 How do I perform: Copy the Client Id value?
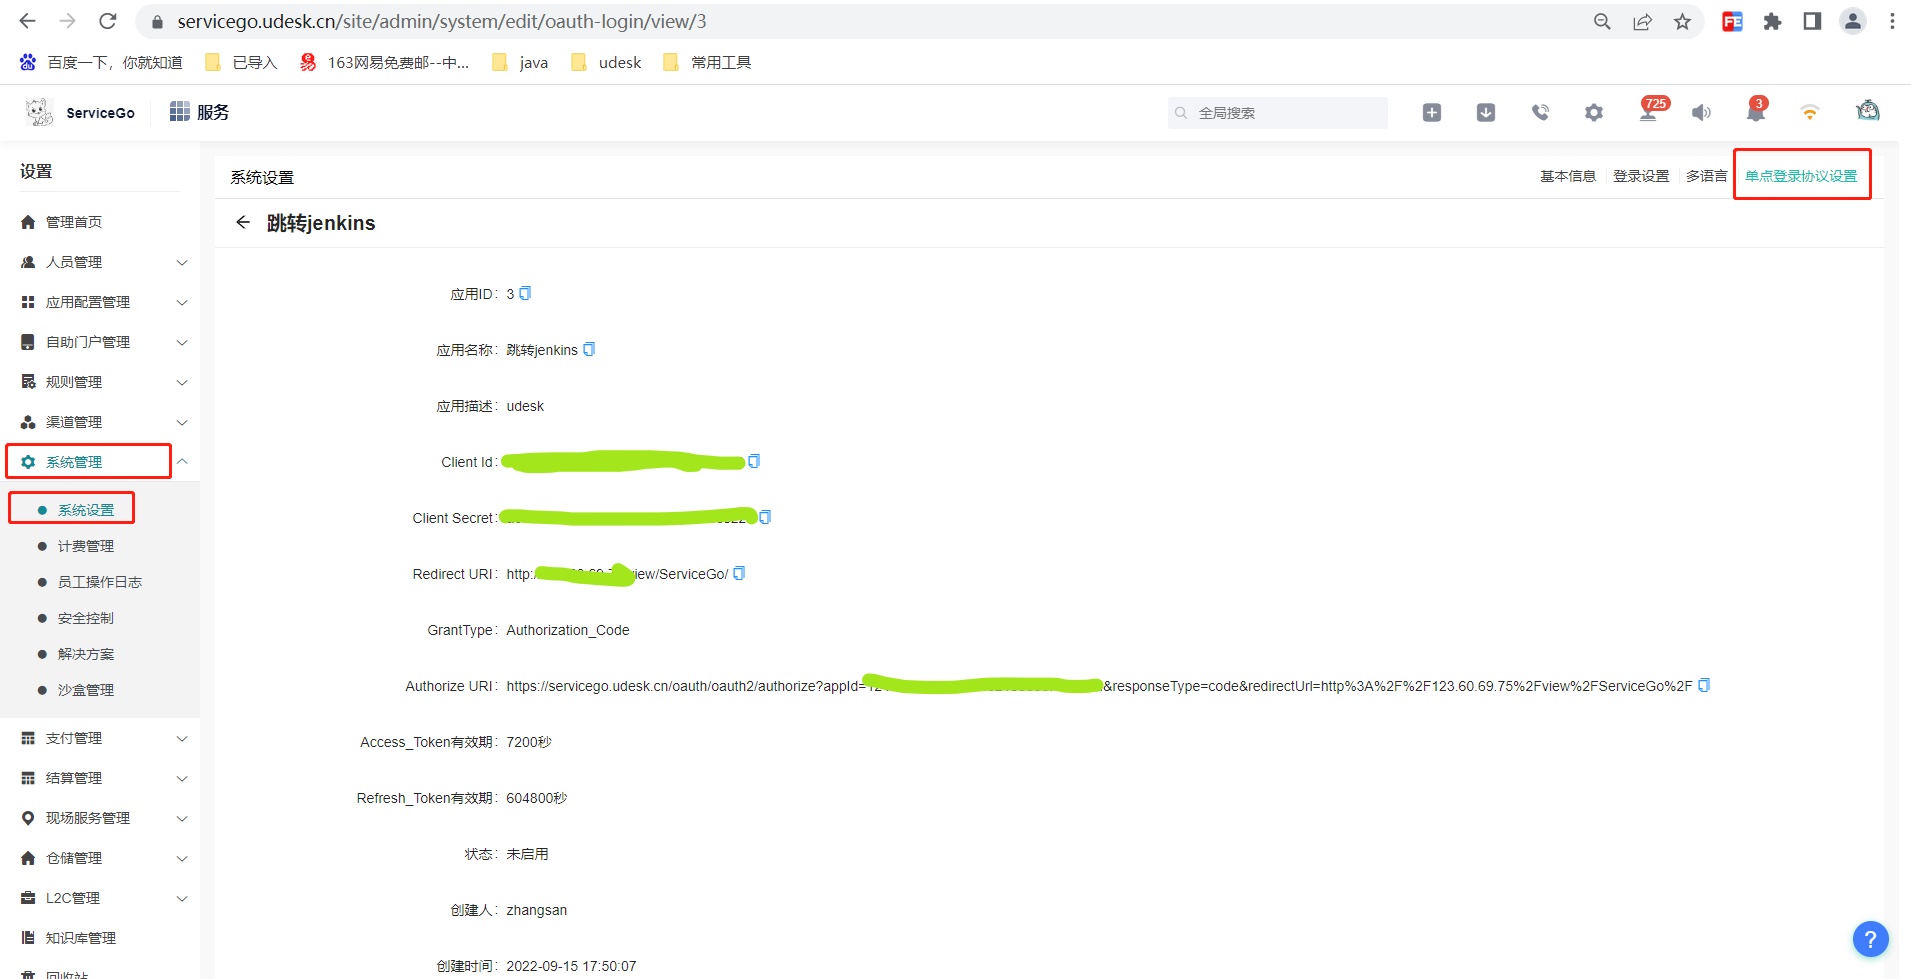coord(754,461)
